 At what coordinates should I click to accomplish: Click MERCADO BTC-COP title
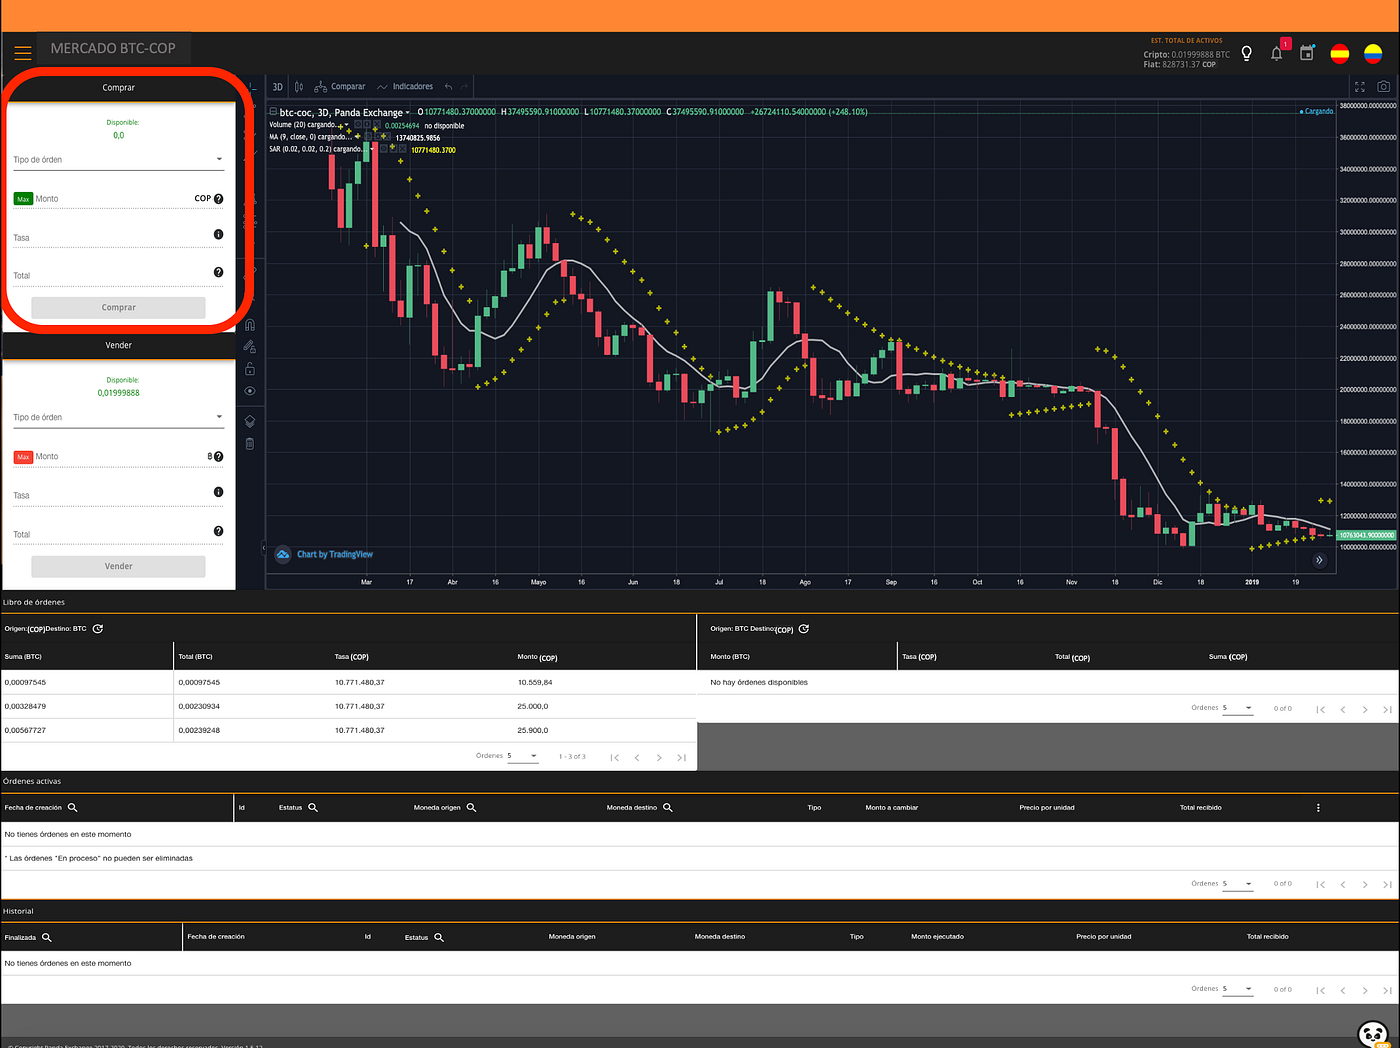coord(113,48)
